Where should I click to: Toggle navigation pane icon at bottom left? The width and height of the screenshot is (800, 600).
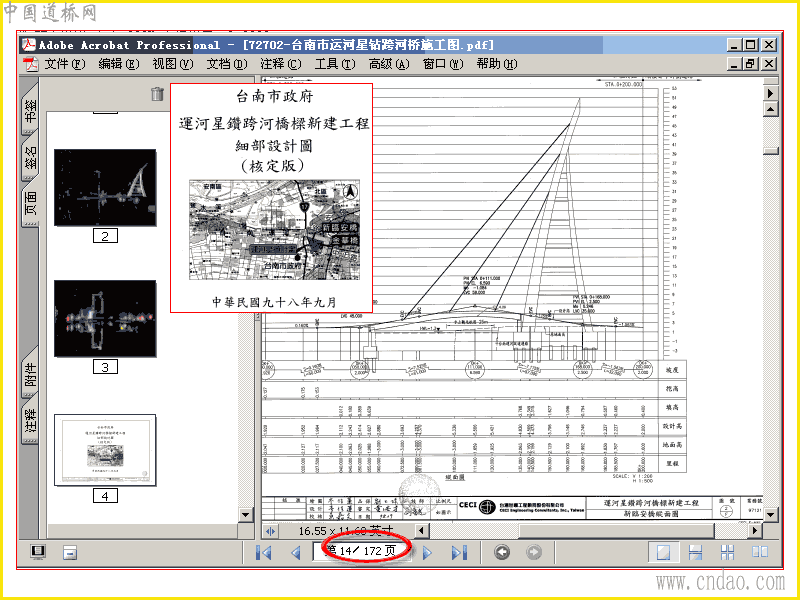[x=38, y=552]
